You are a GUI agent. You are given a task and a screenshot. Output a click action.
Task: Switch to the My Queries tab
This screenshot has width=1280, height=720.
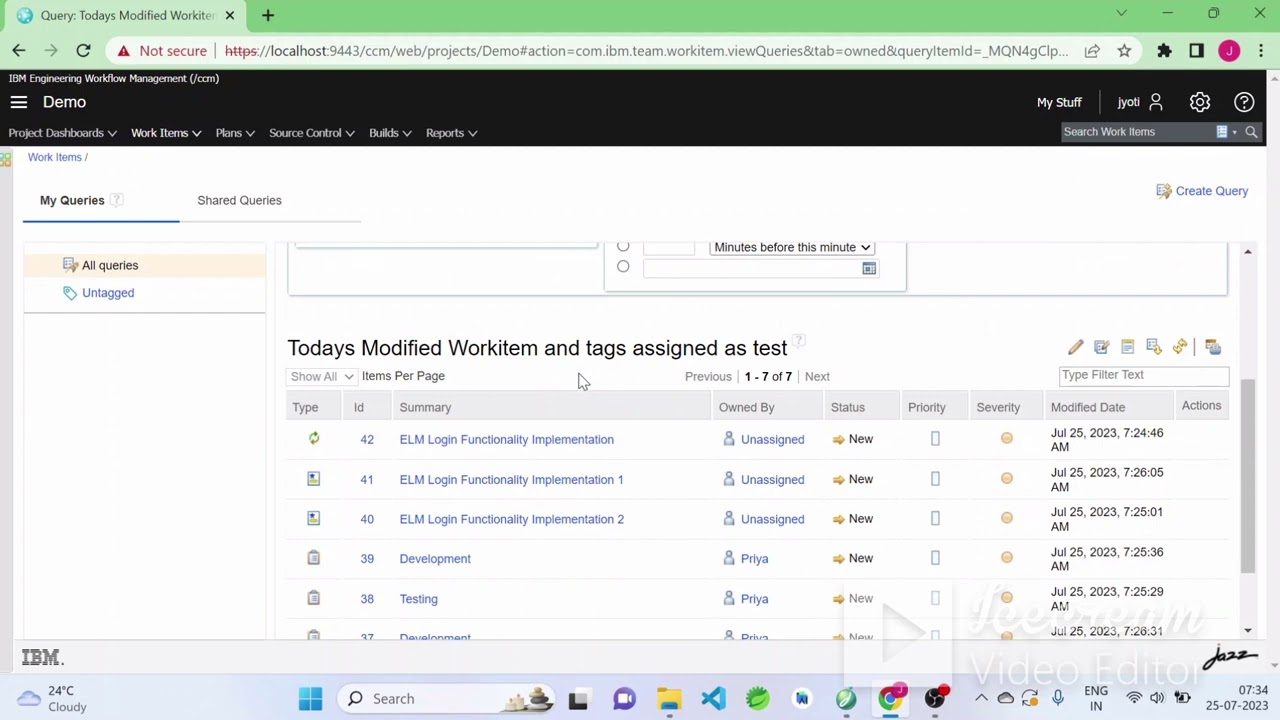72,200
